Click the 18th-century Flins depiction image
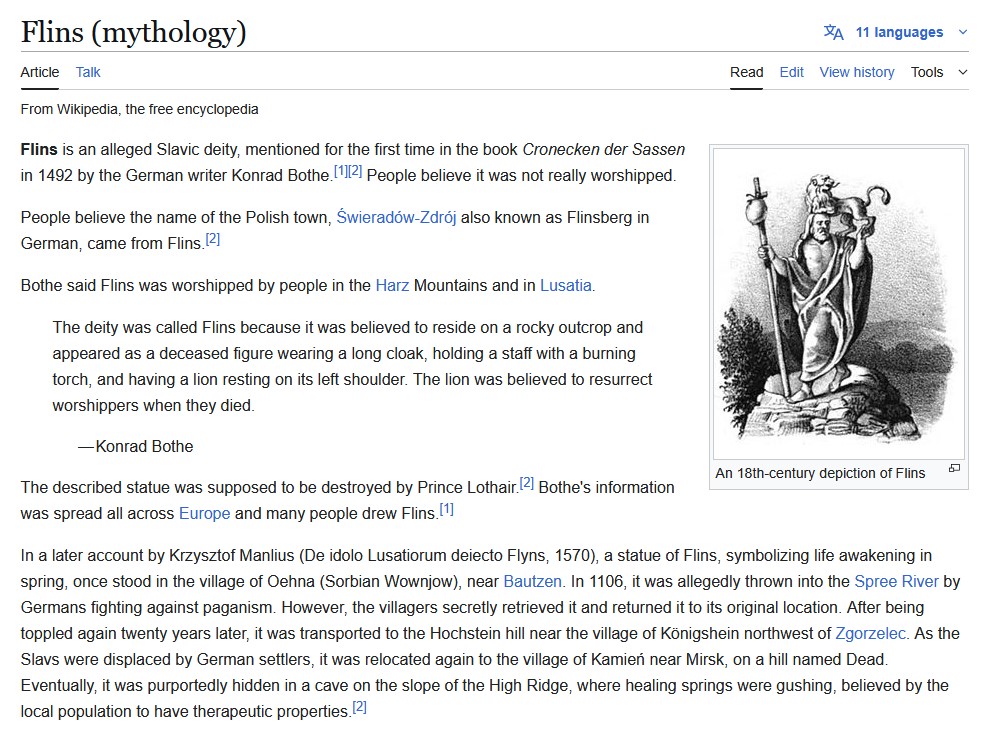The image size is (989, 750). tap(838, 303)
